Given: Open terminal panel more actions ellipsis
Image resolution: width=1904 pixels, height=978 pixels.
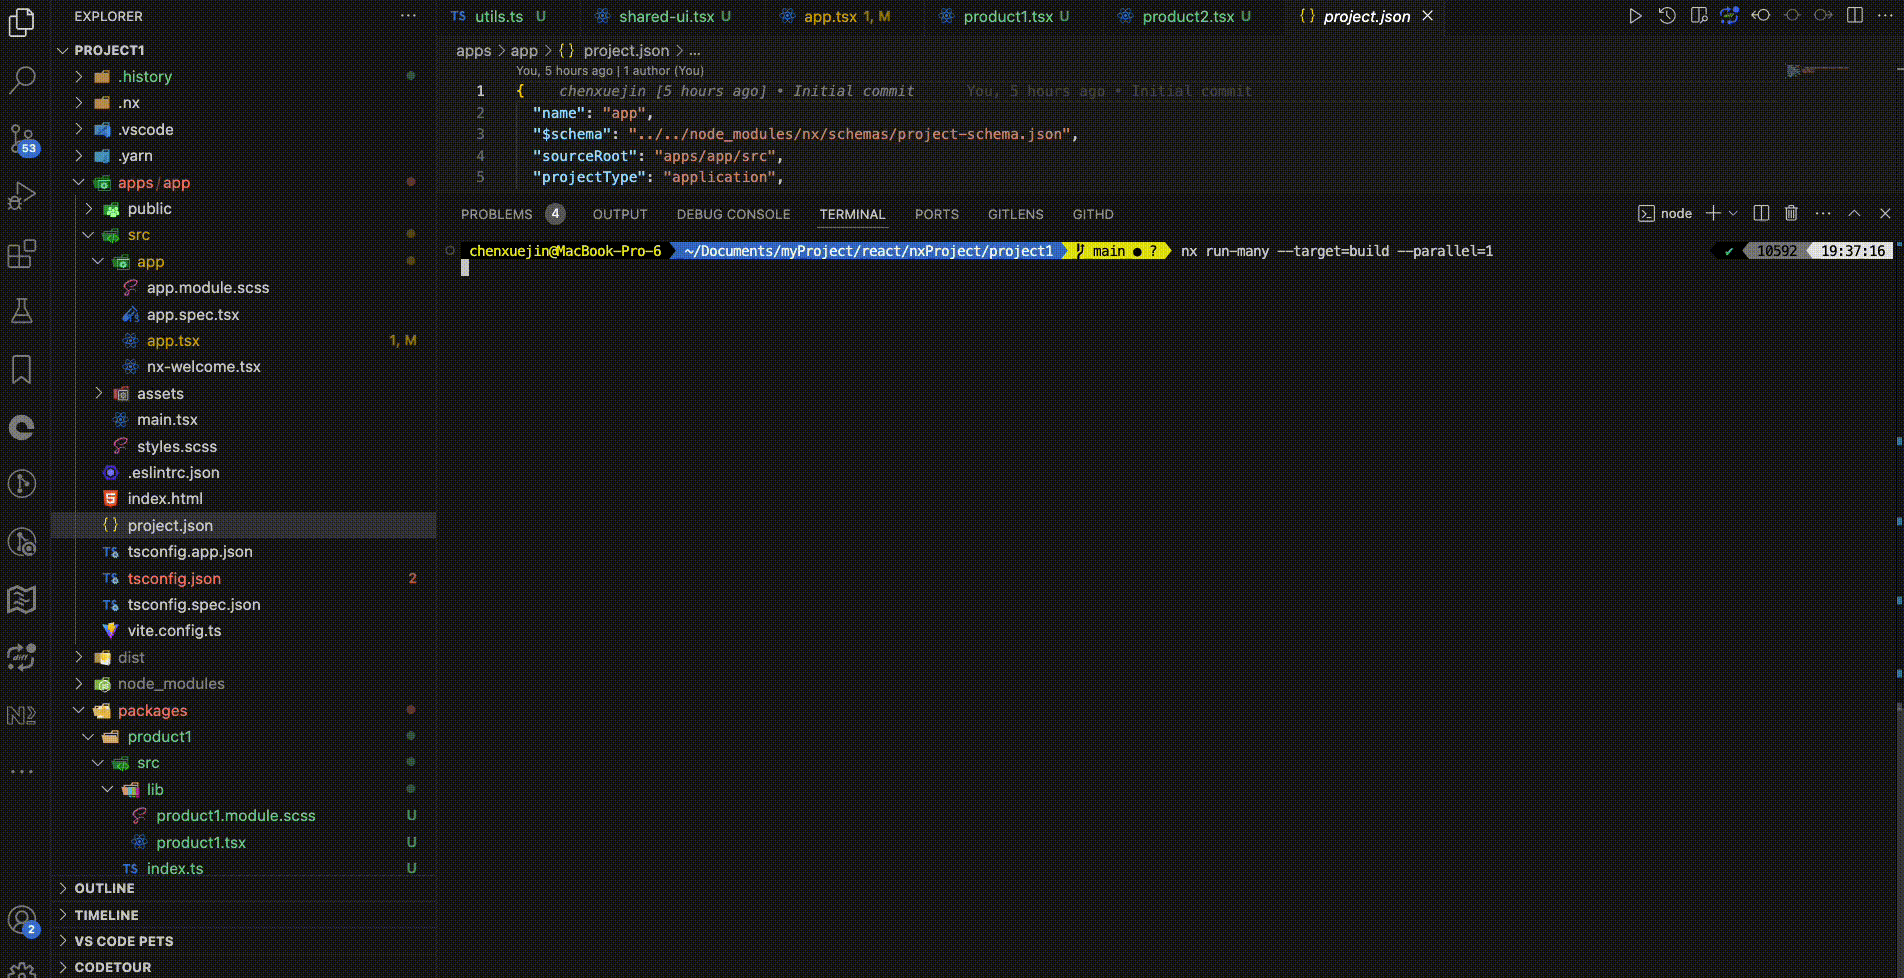Looking at the screenshot, I should tap(1823, 213).
